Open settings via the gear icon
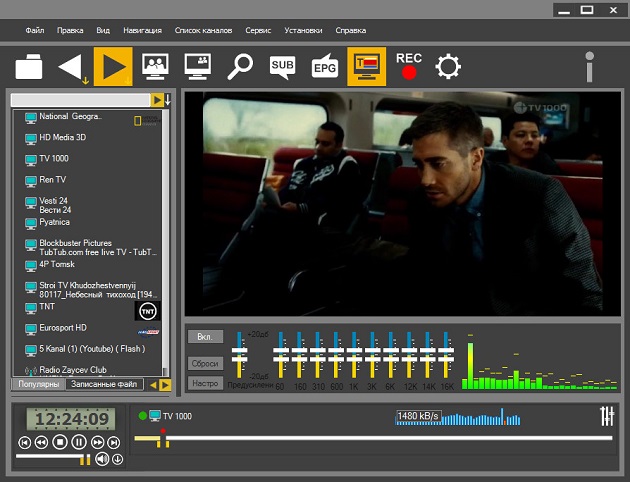Screen dimensions: 630x482 click(x=448, y=66)
